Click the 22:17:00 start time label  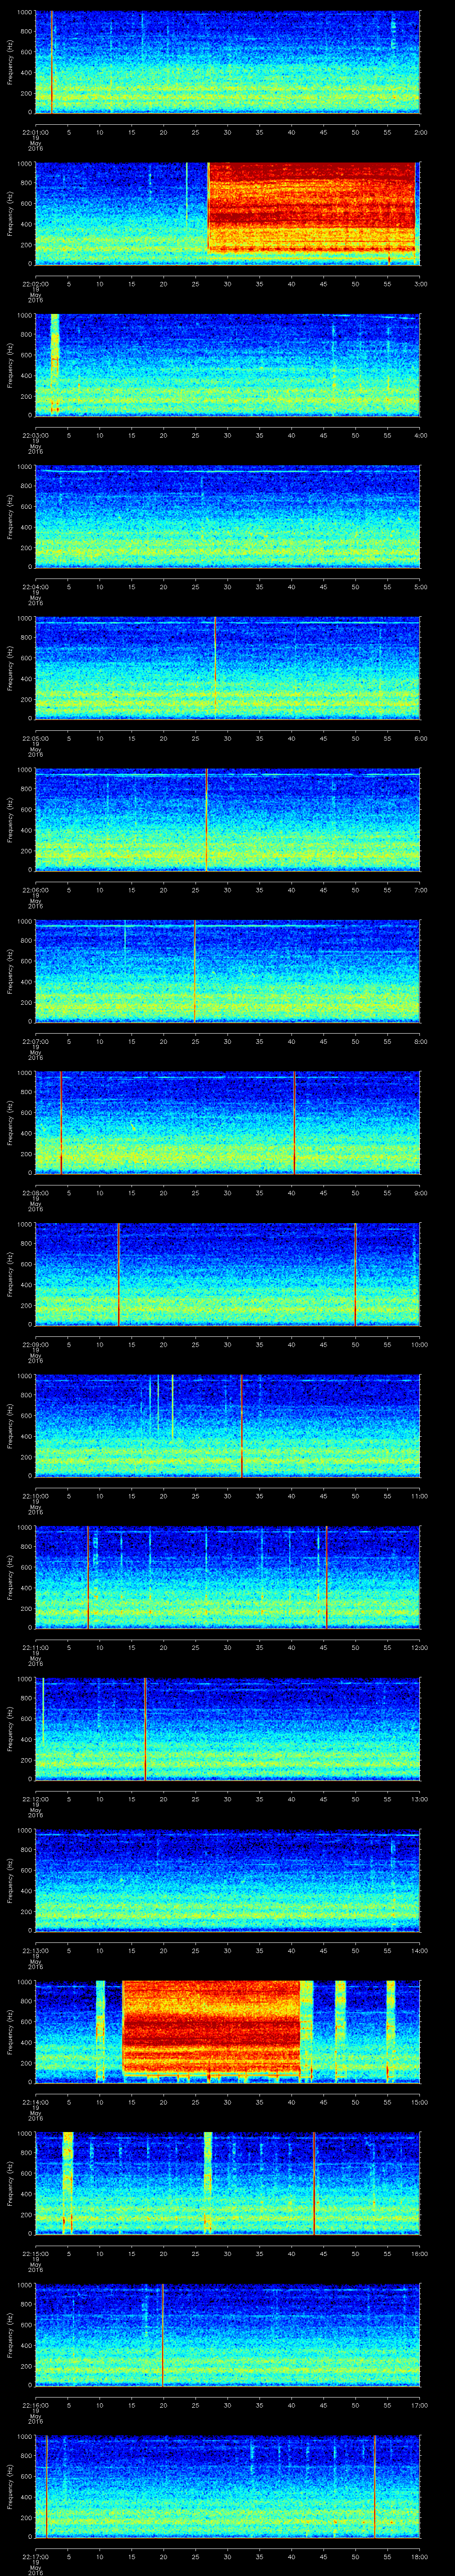pyautogui.click(x=35, y=2557)
